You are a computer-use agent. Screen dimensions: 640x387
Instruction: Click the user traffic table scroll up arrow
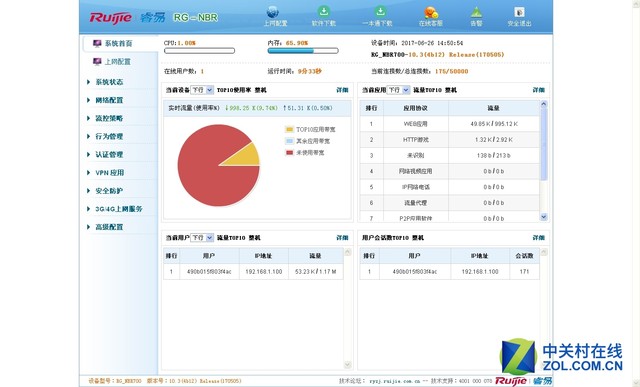pos(348,252)
